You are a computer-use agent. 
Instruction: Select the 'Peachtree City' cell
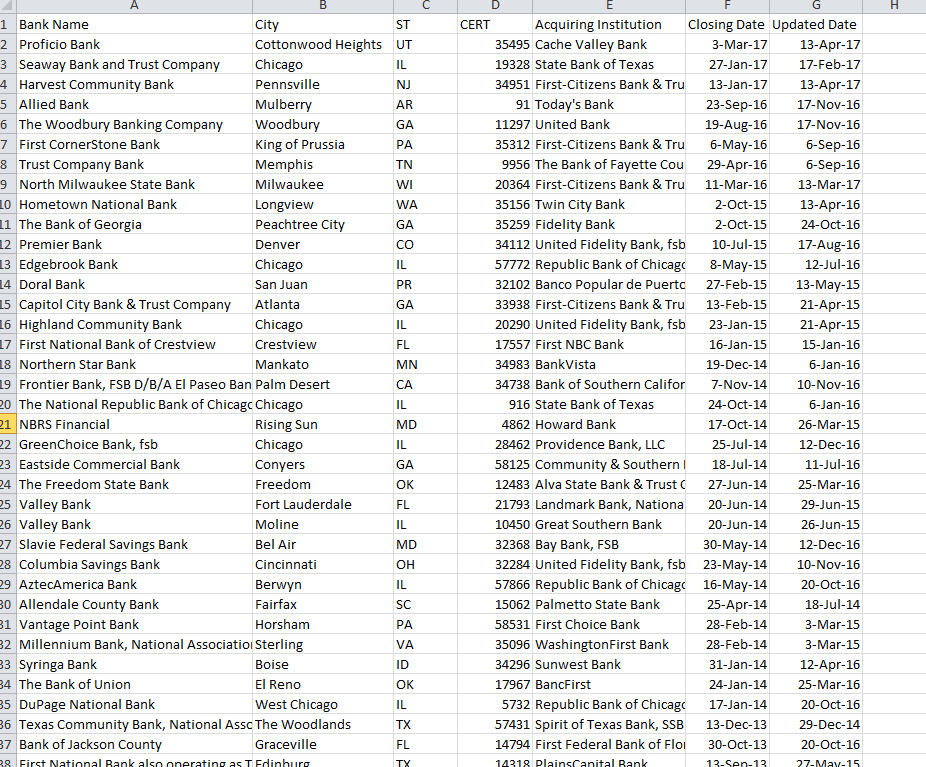[322, 225]
